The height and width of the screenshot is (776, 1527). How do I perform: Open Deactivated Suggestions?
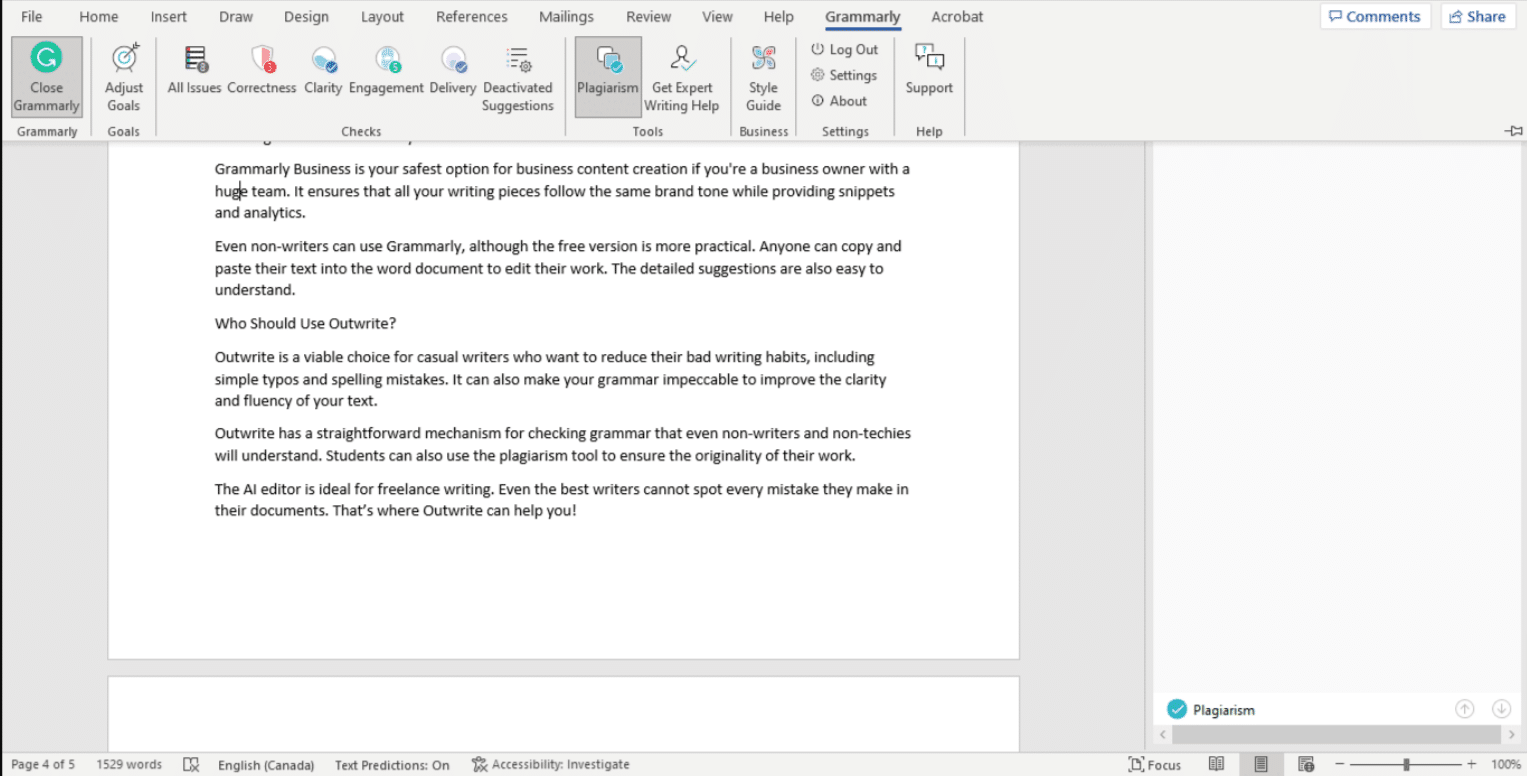(x=518, y=78)
